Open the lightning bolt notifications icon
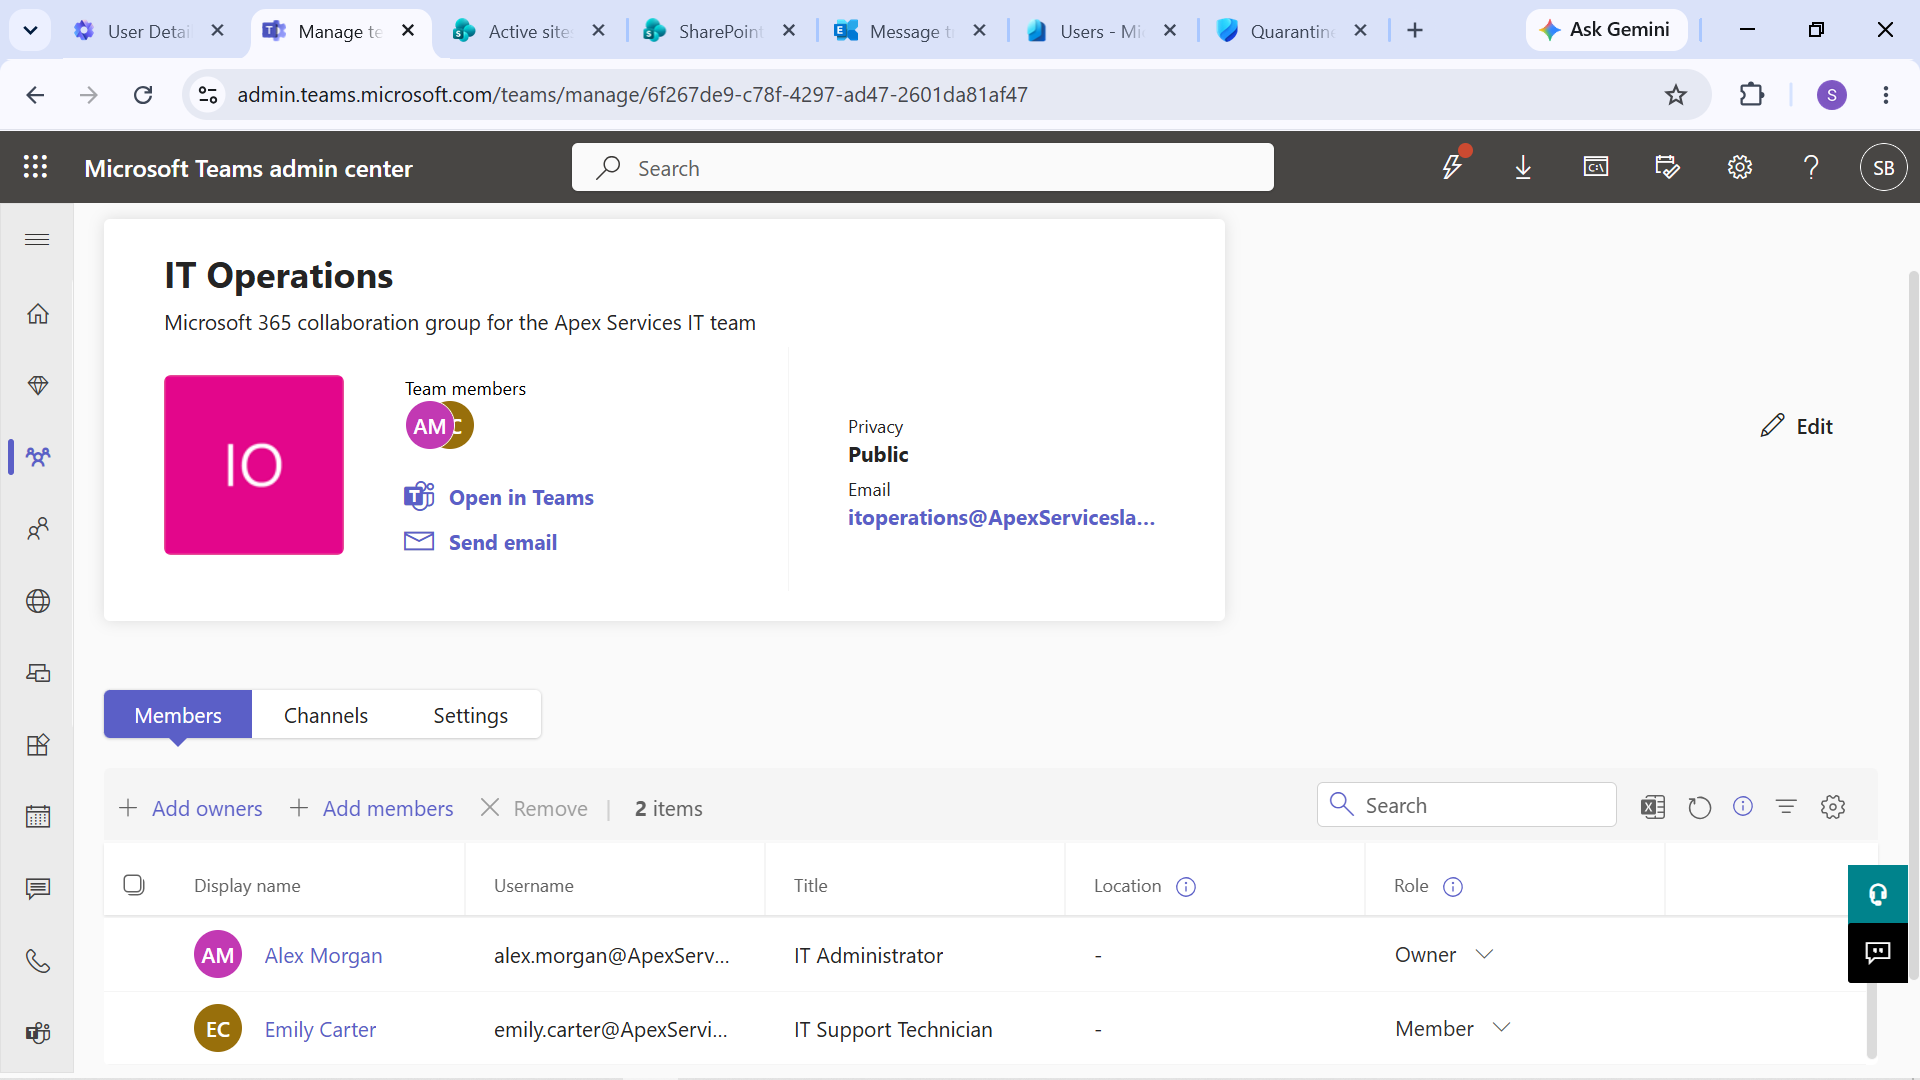 point(1453,167)
